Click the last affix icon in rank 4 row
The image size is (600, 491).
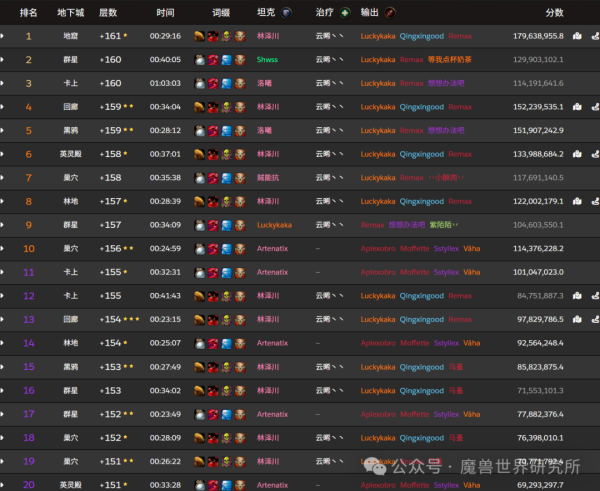tap(239, 107)
